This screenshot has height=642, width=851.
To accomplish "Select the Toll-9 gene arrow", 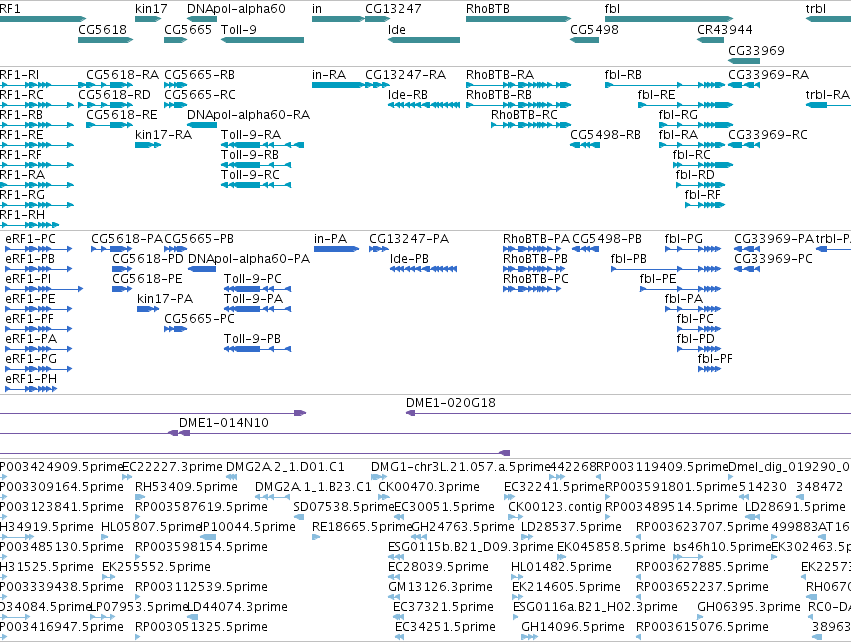I will tap(262, 40).
